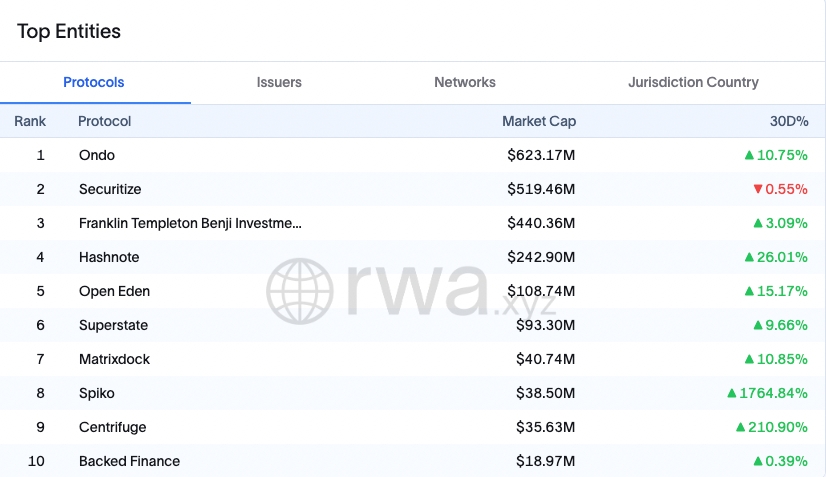Click rank number 5 cell
The width and height of the screenshot is (826, 477).
click(41, 291)
